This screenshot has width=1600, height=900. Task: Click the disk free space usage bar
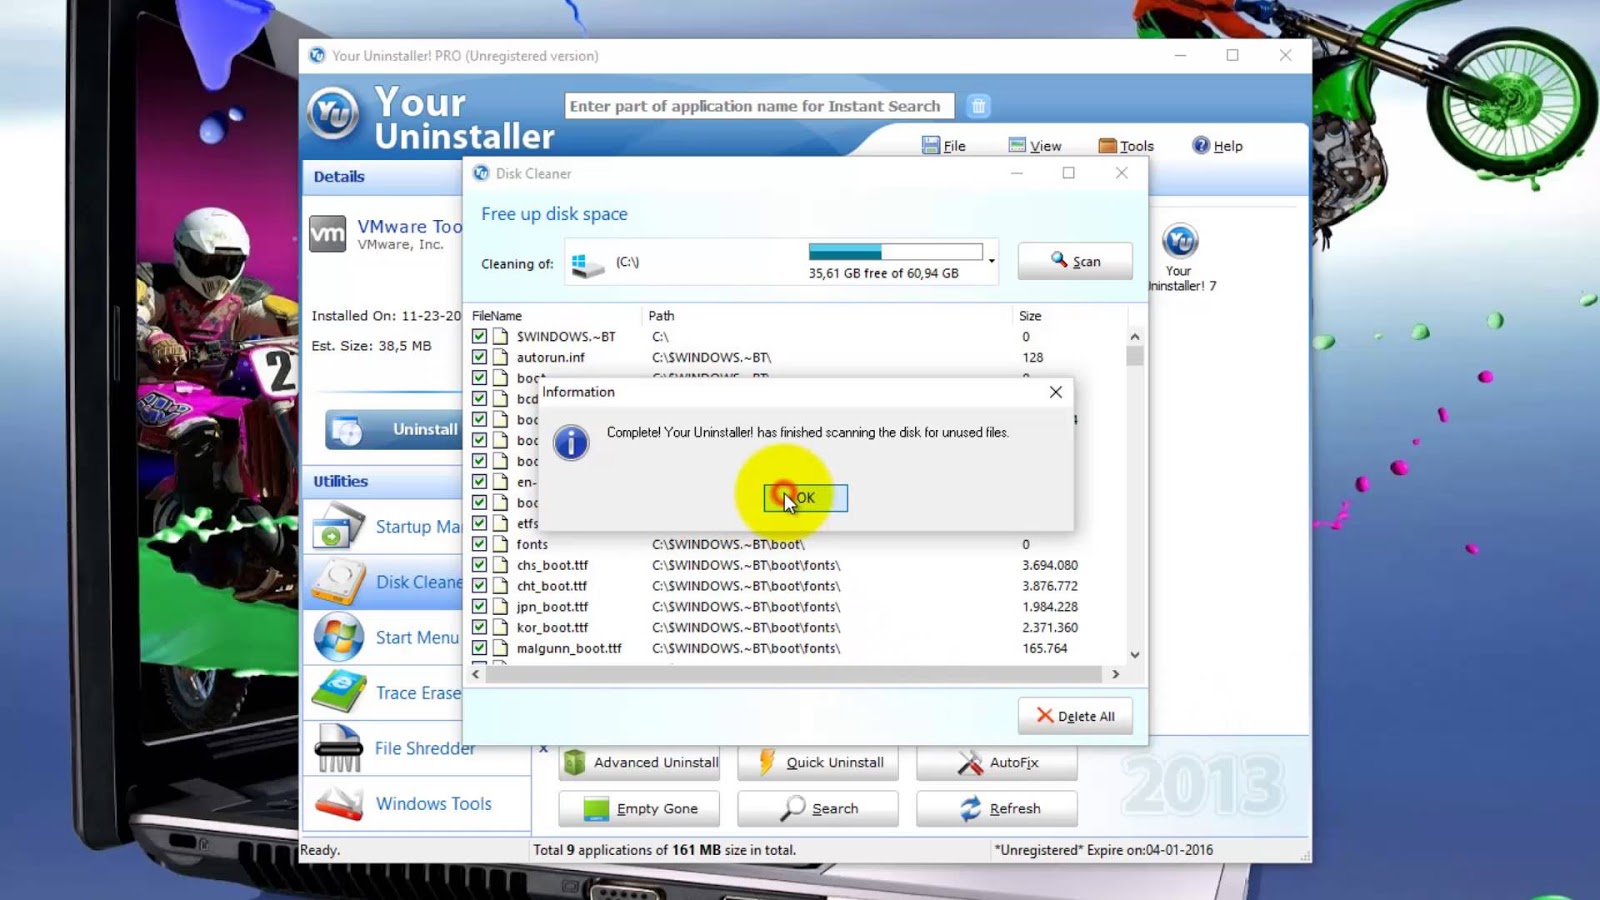pos(896,252)
